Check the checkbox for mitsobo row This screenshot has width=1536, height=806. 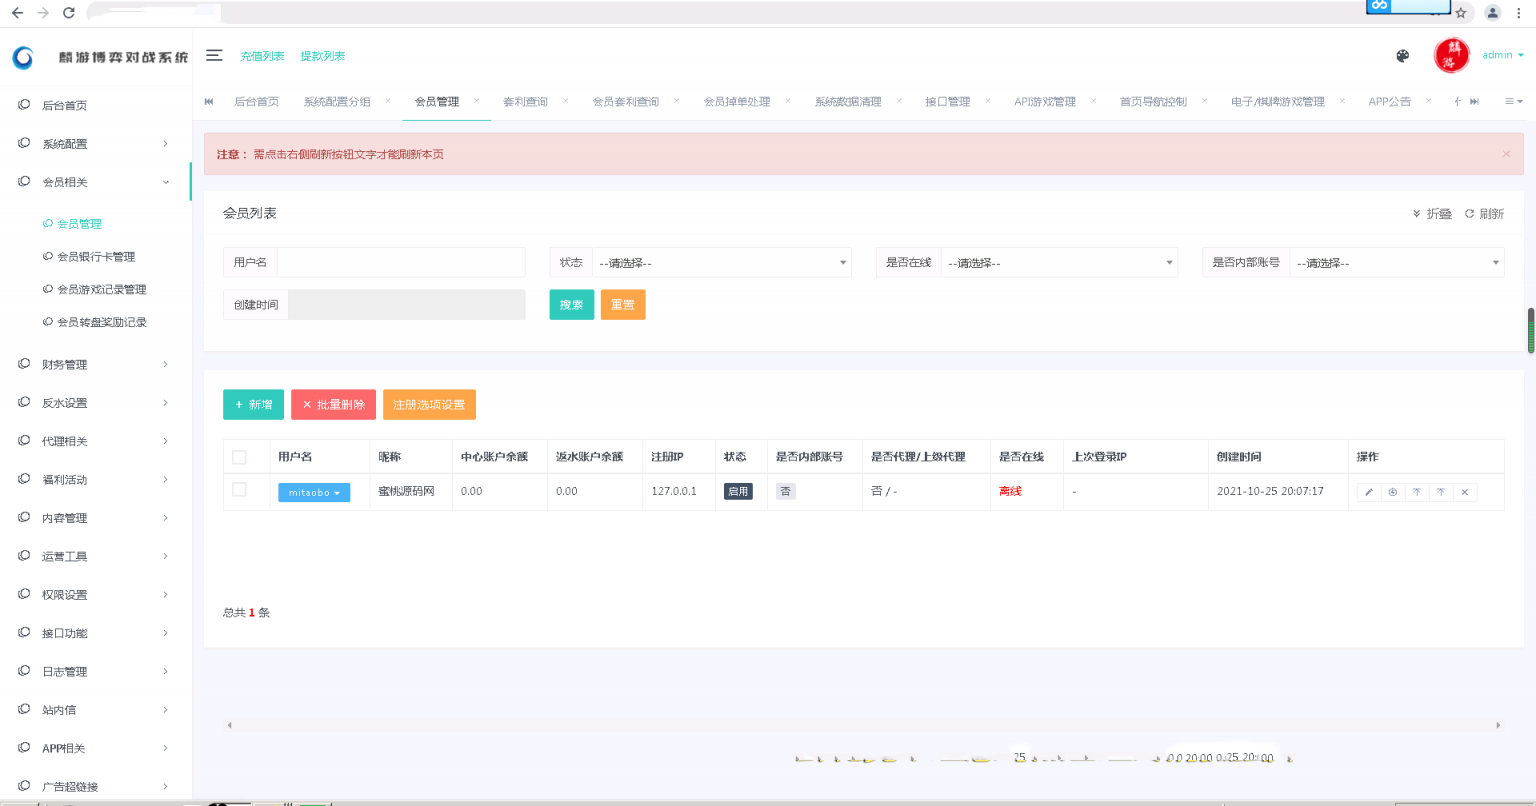tap(239, 490)
